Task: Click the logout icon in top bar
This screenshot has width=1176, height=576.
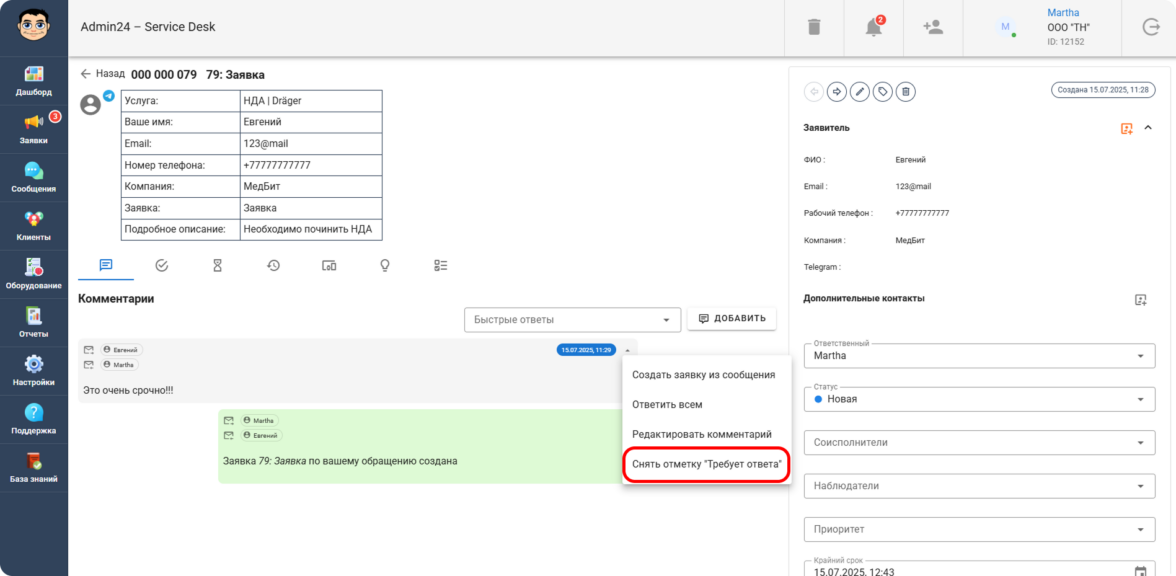Action: [x=1150, y=27]
